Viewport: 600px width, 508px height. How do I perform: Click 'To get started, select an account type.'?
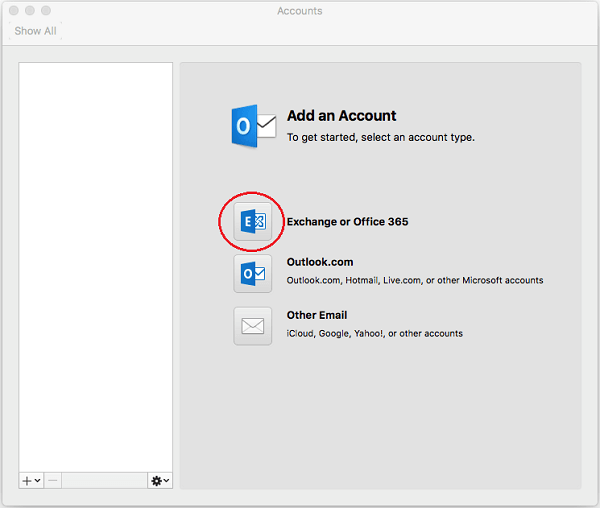[381, 137]
